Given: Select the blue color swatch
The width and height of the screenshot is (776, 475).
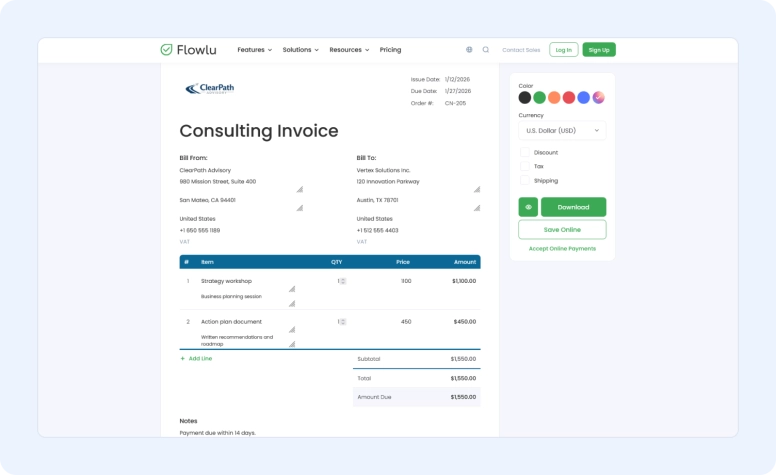Looking at the screenshot, I should (583, 97).
